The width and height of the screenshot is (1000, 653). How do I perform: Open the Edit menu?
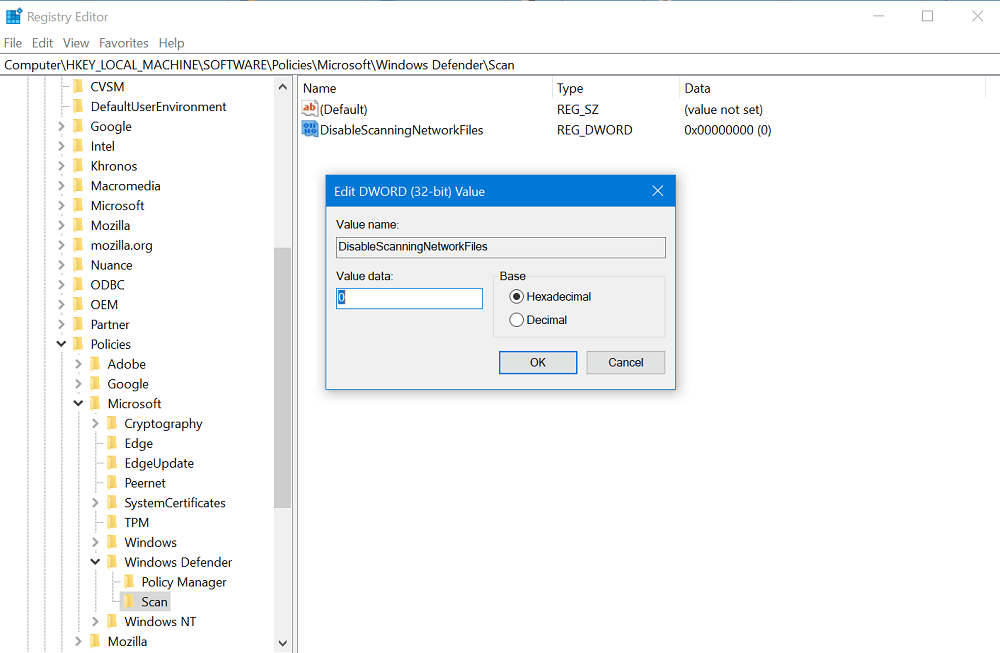[x=42, y=43]
